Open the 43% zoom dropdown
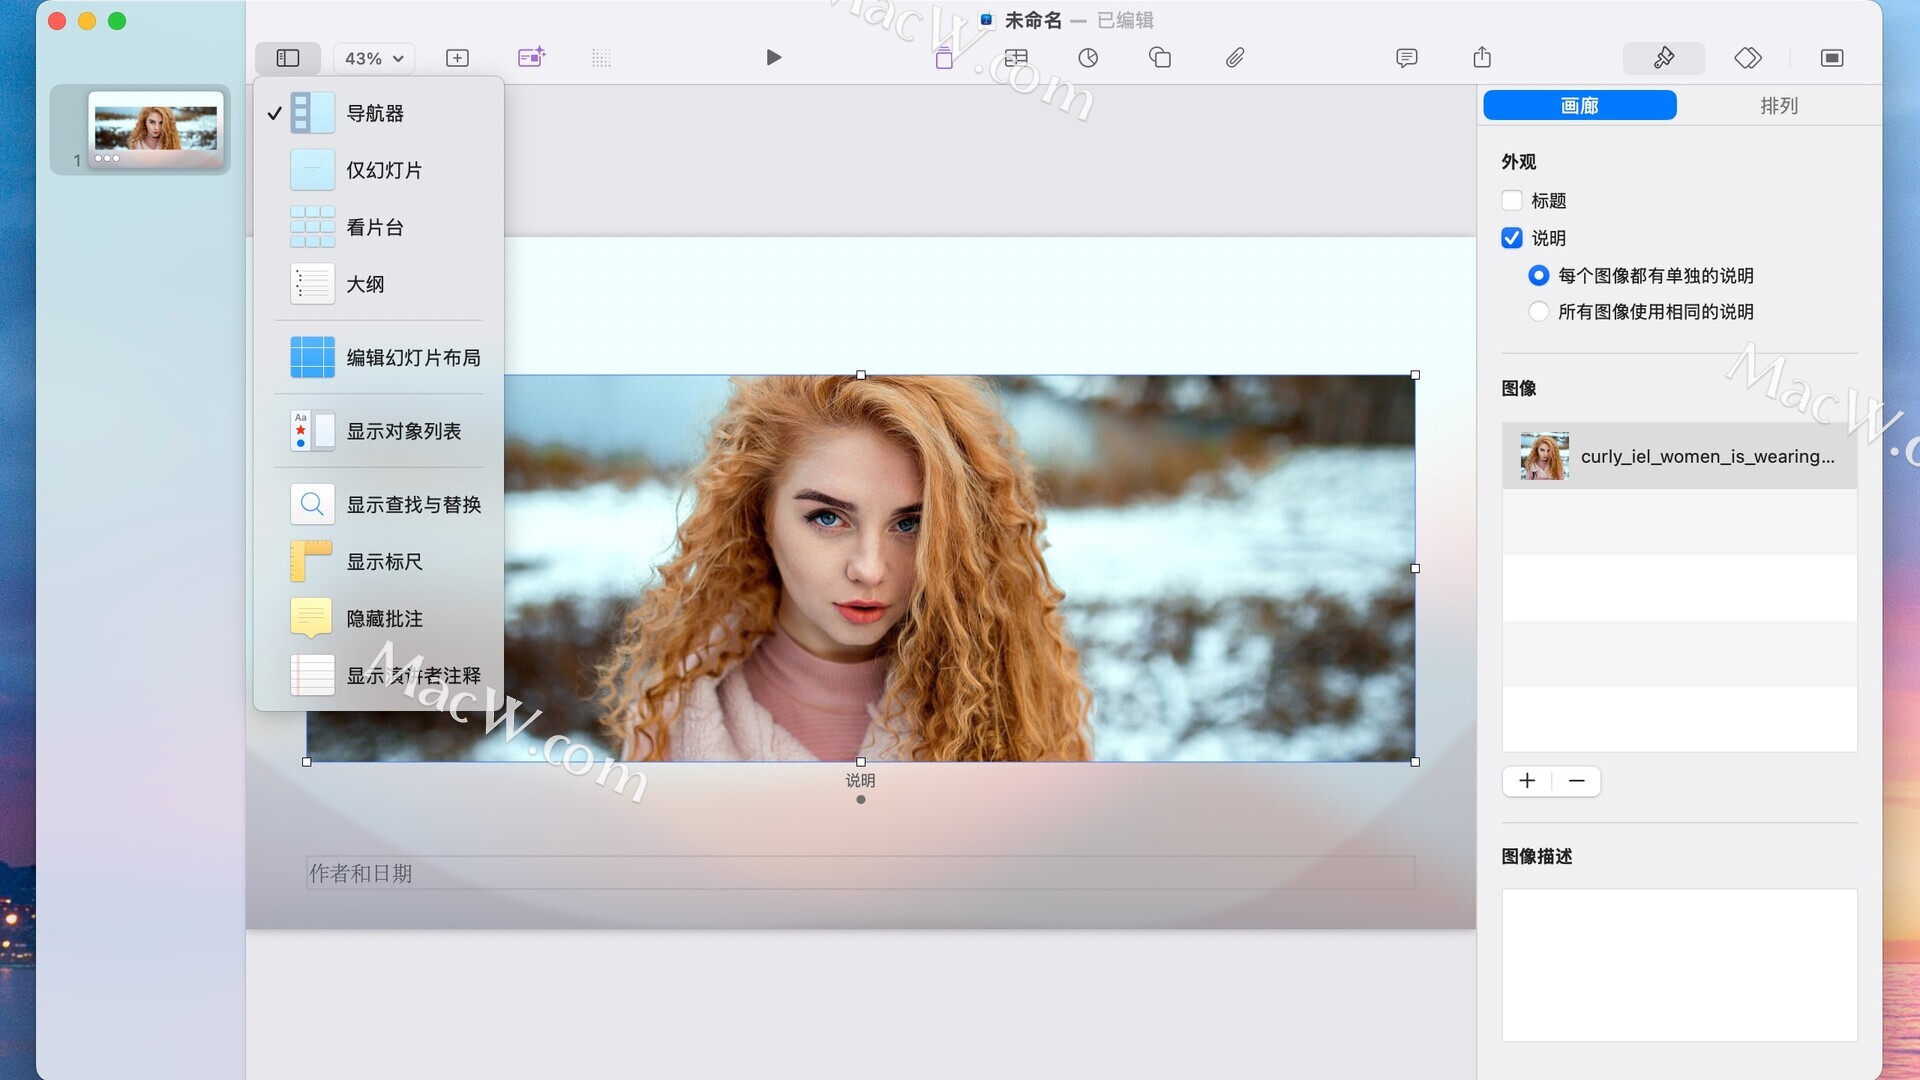Screen dimensions: 1920x1080 point(374,58)
